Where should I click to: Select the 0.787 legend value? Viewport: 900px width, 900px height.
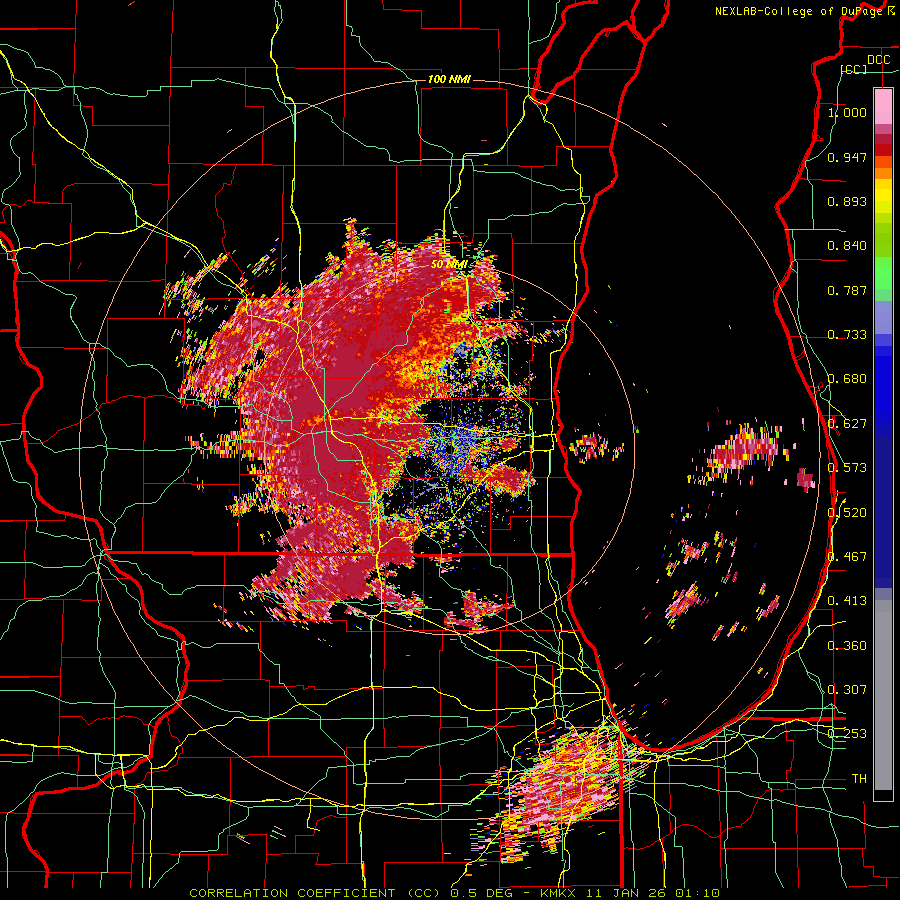click(847, 290)
